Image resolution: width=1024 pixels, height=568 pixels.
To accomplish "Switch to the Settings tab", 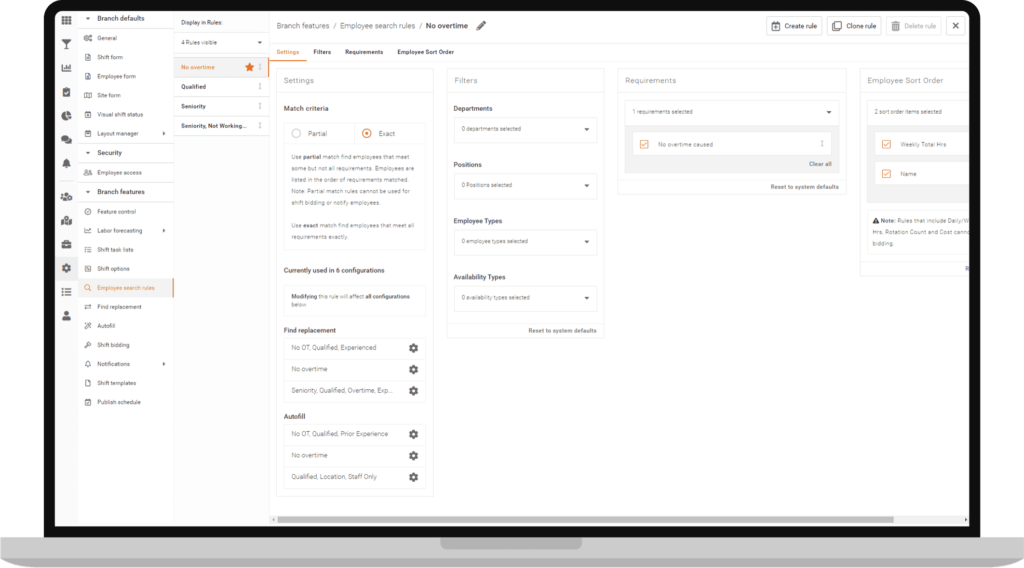I will 287,52.
